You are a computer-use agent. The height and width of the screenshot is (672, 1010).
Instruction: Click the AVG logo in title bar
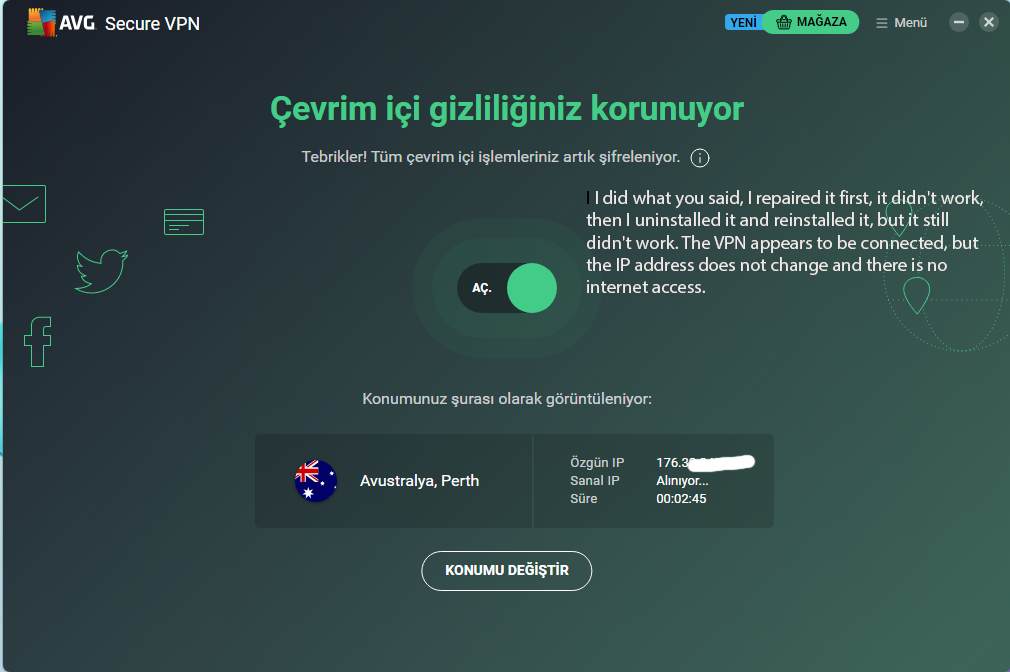[x=61, y=22]
